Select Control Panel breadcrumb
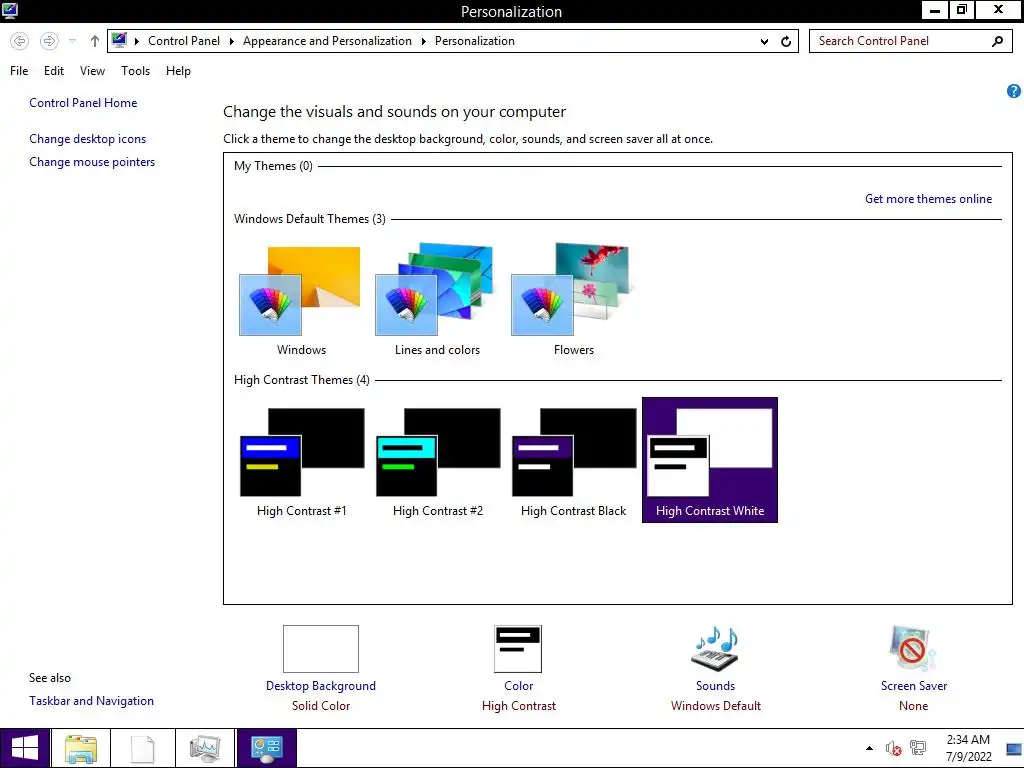The width and height of the screenshot is (1024, 768). tap(184, 40)
